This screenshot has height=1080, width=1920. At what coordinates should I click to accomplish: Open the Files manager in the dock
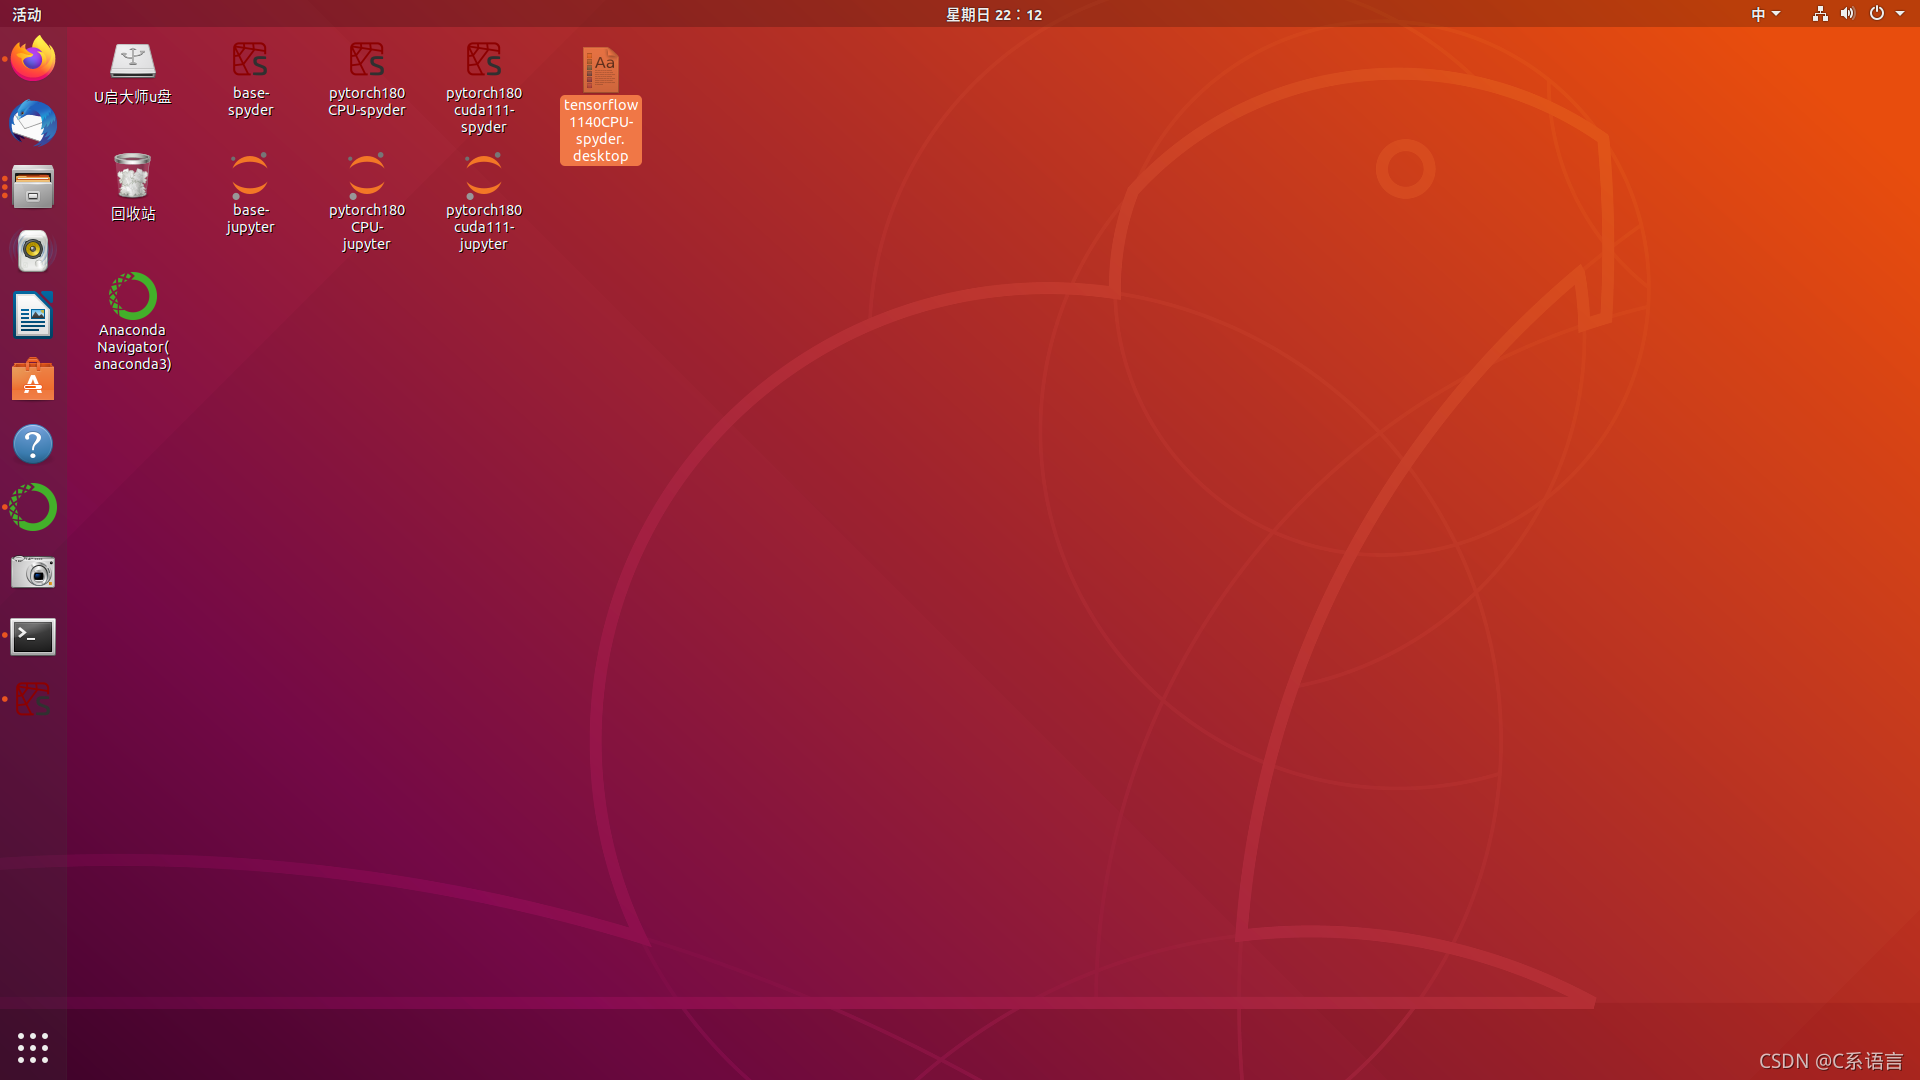pos(33,187)
